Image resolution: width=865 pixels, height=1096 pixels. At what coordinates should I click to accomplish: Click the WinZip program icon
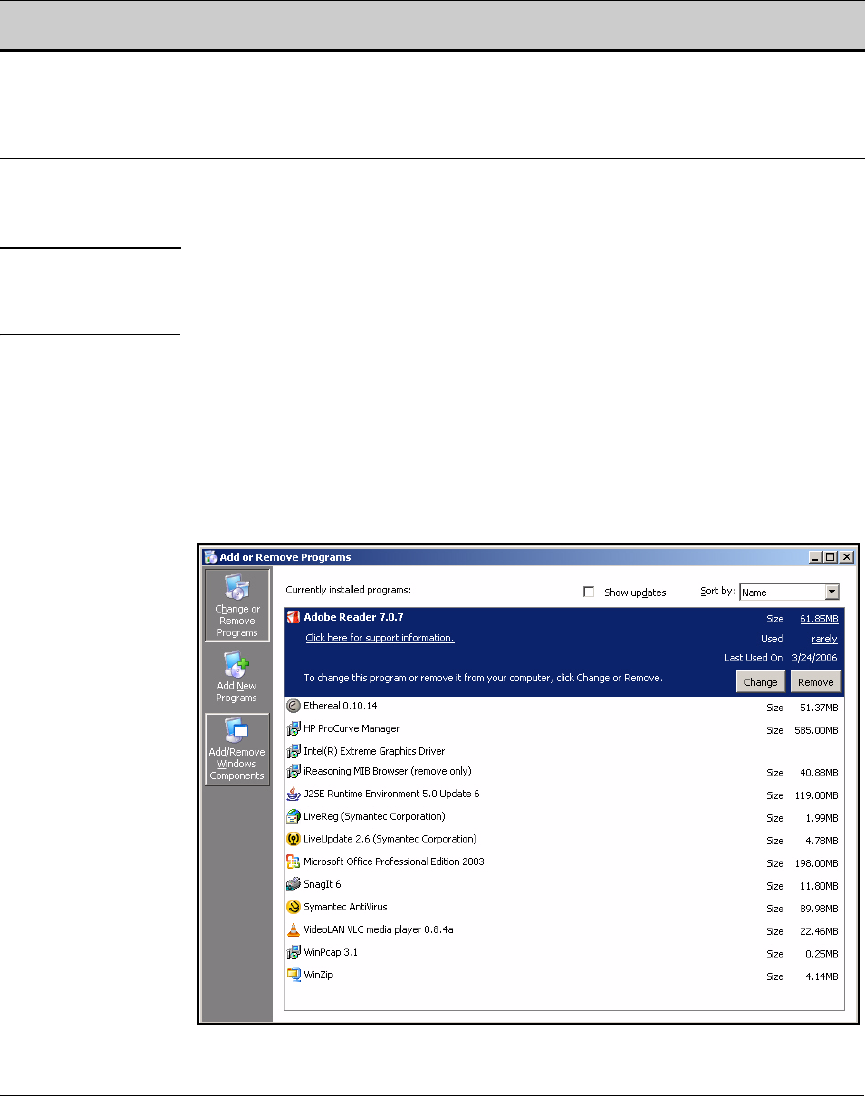coord(293,974)
